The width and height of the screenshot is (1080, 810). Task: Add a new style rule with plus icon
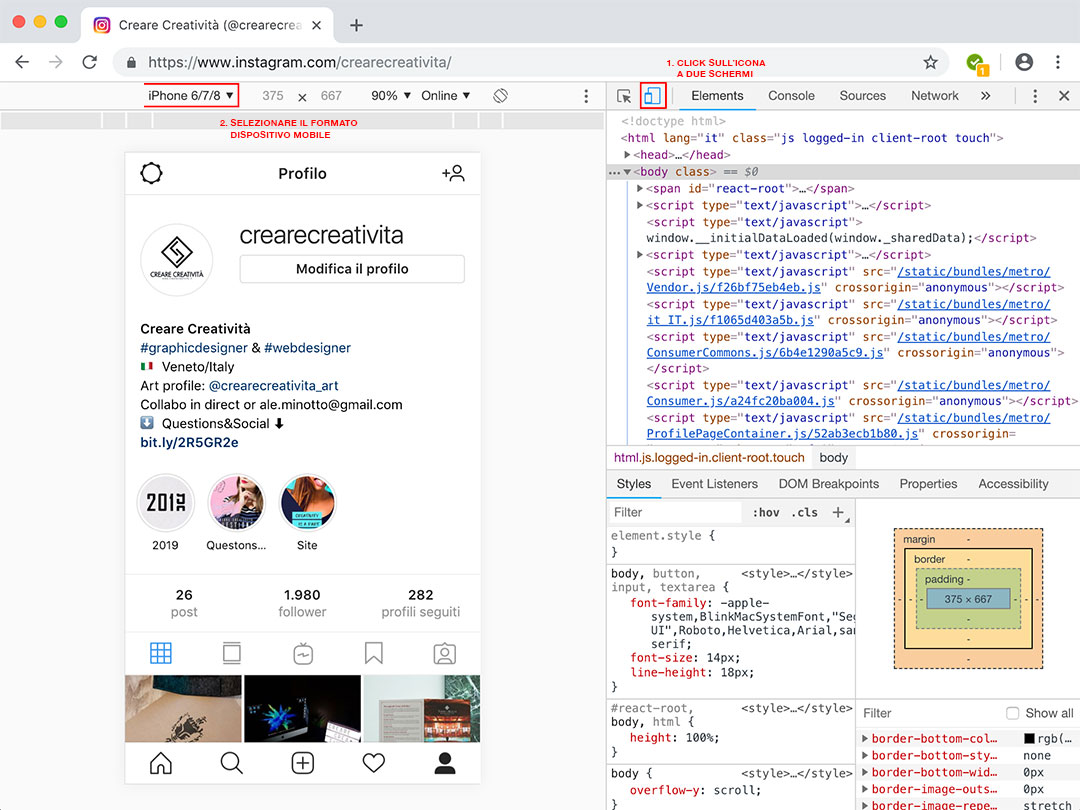(x=838, y=512)
